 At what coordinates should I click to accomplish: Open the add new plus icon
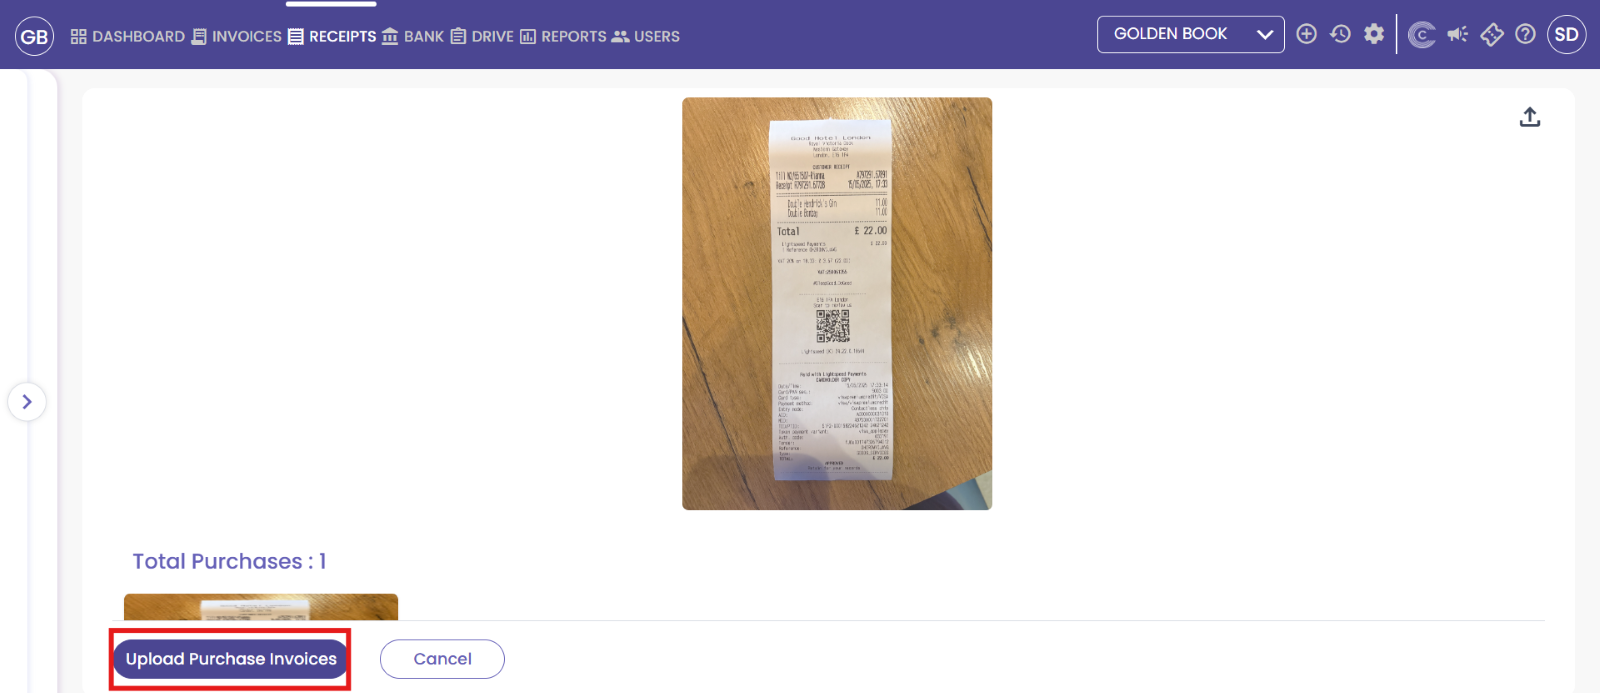pyautogui.click(x=1306, y=34)
